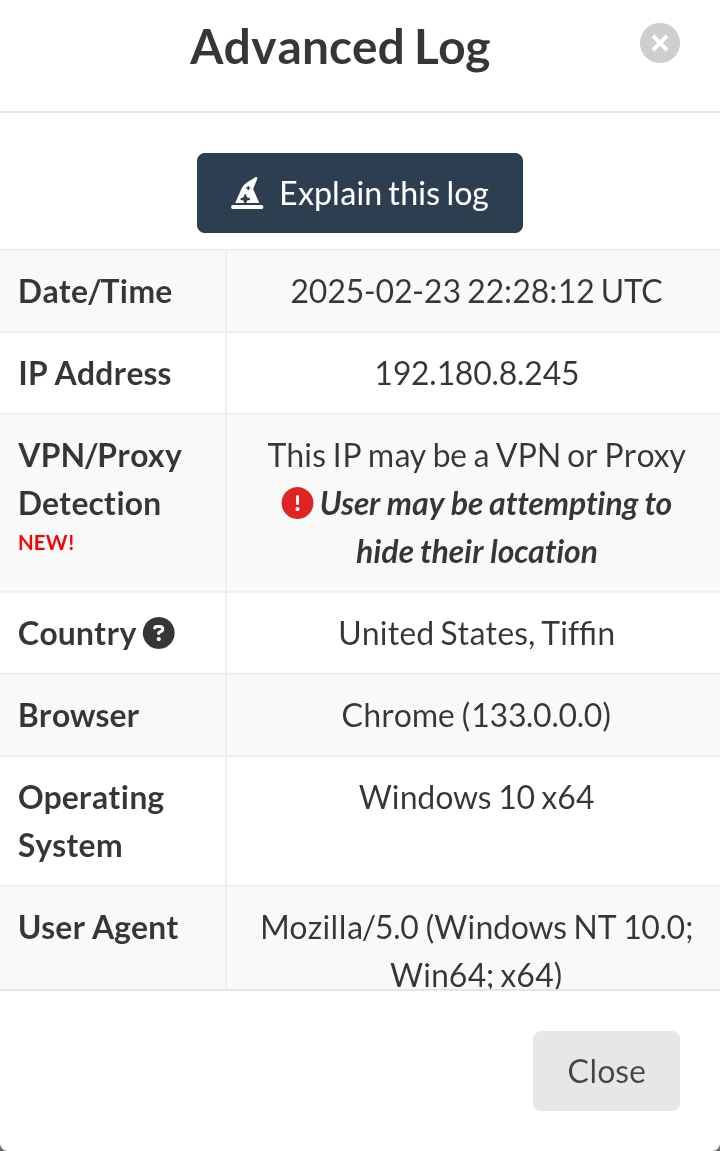Click the Explain this log text
Image resolution: width=720 pixels, height=1151 pixels.
pyautogui.click(x=384, y=193)
